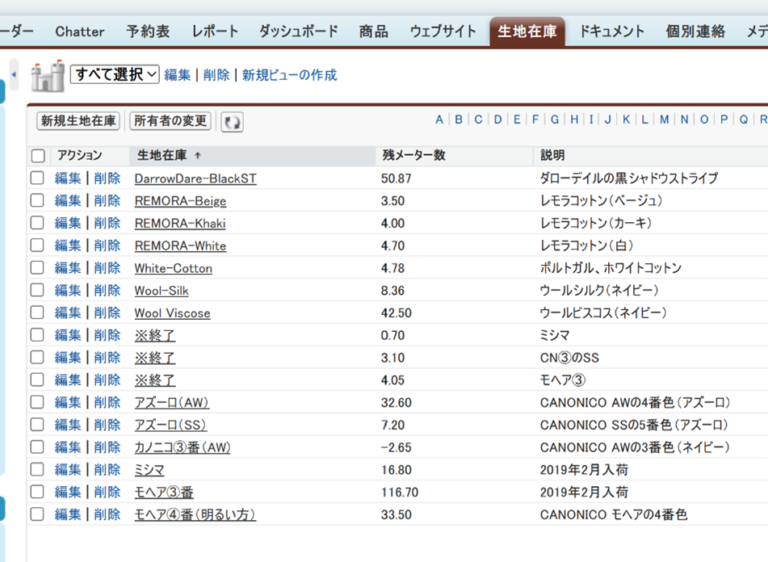Click the 説明 column header
Image resolution: width=768 pixels, height=562 pixels.
(x=552, y=156)
